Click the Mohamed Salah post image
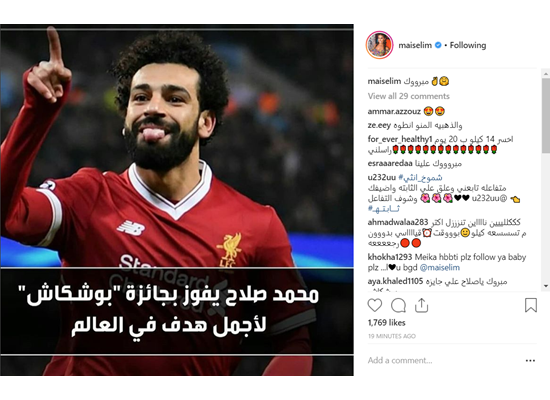The image size is (550, 400). pyautogui.click(x=177, y=200)
